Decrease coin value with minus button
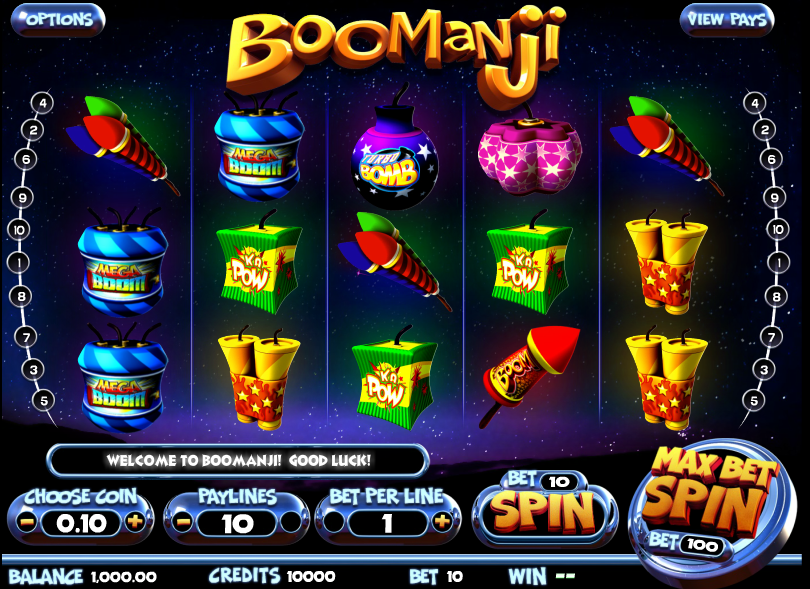 click(27, 522)
